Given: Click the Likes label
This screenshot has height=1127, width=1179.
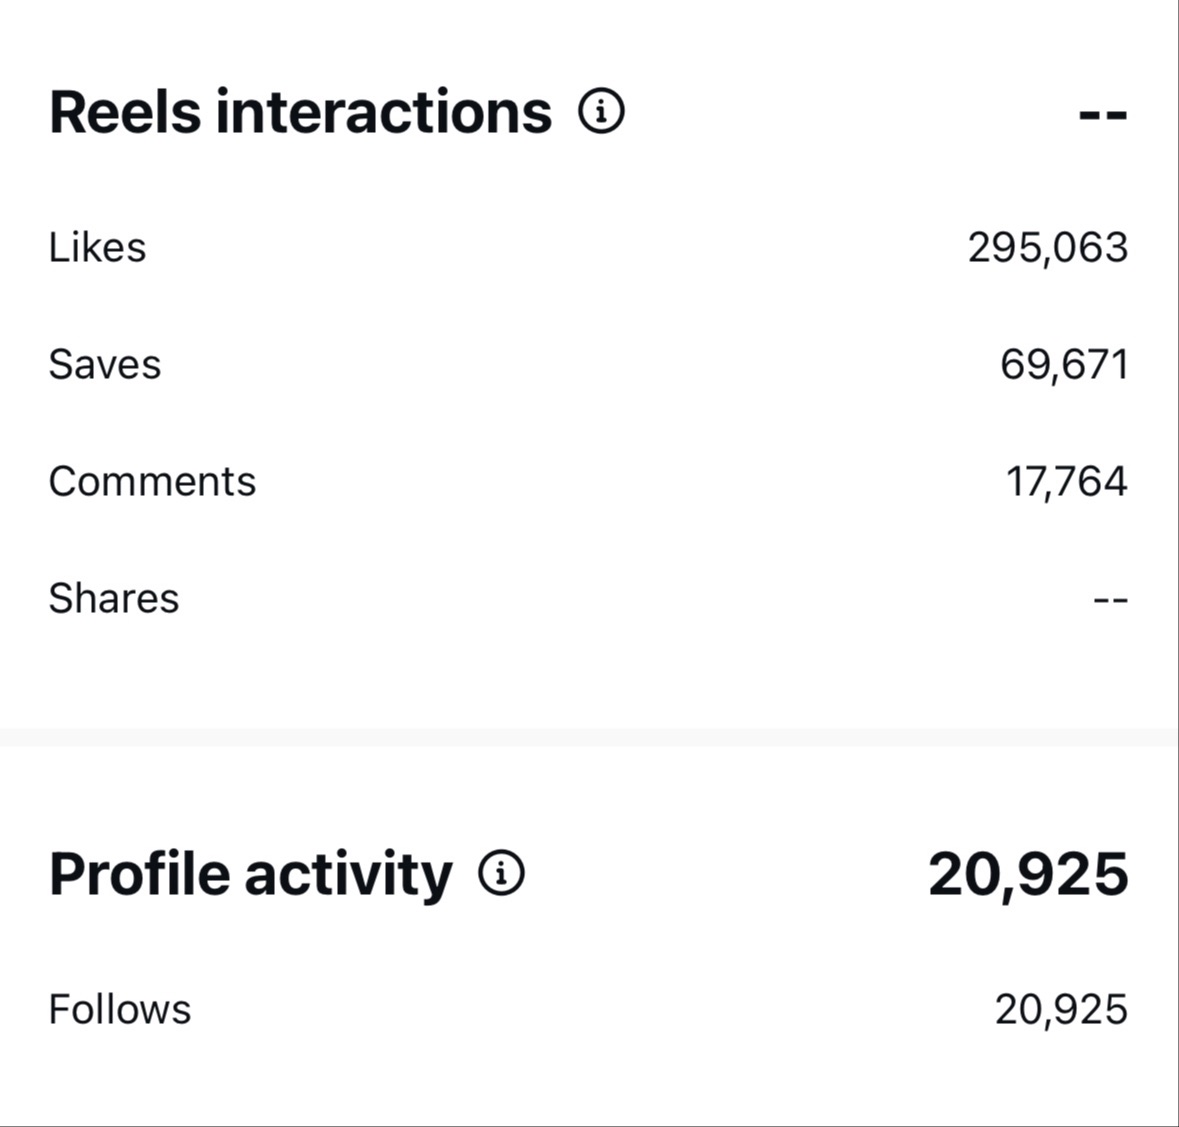Looking at the screenshot, I should point(97,247).
